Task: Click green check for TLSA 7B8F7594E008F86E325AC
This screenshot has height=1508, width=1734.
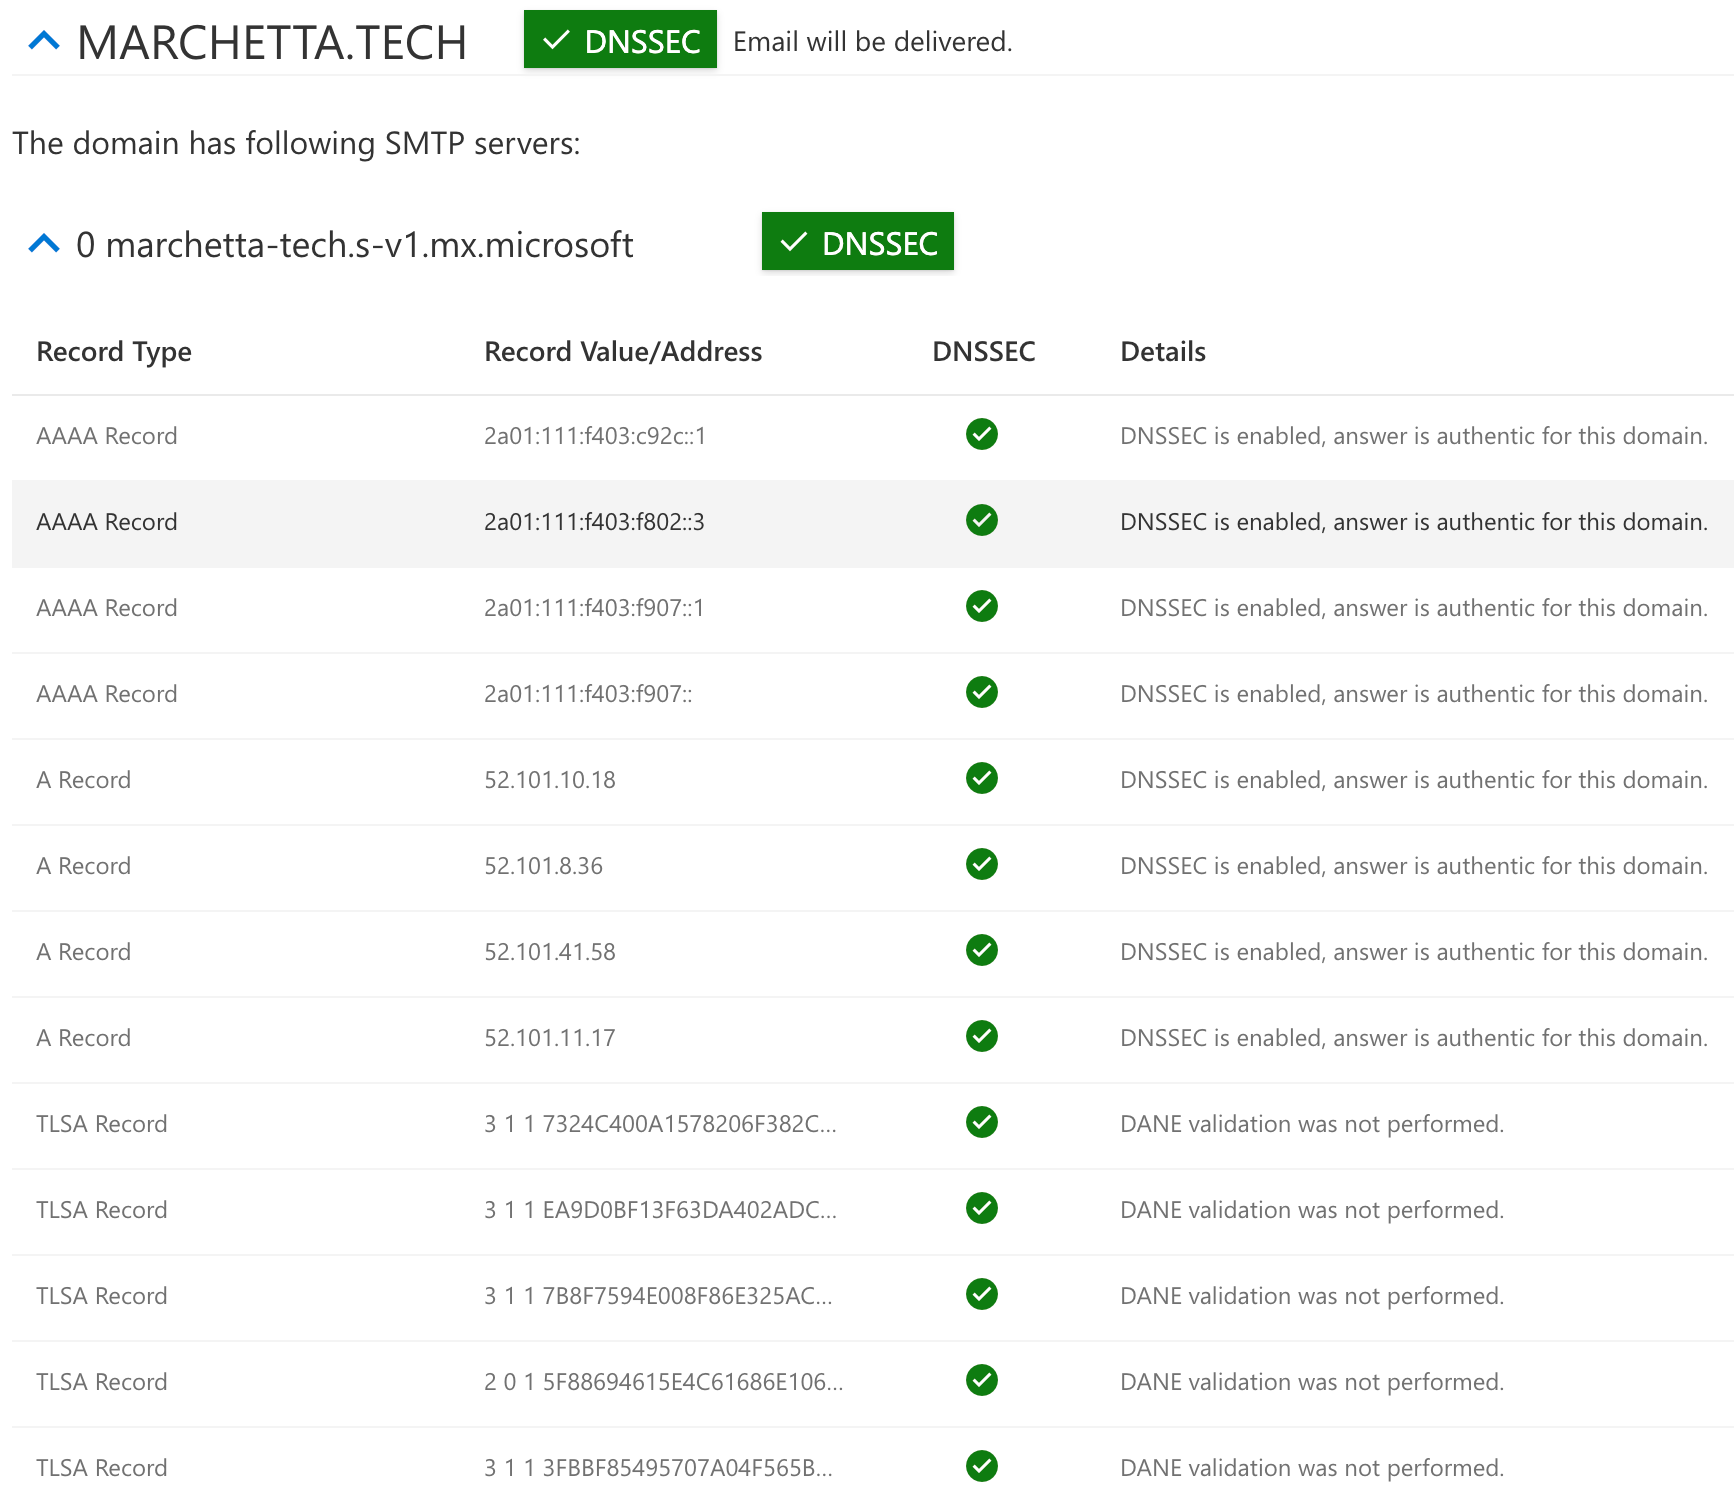Action: coord(982,1294)
